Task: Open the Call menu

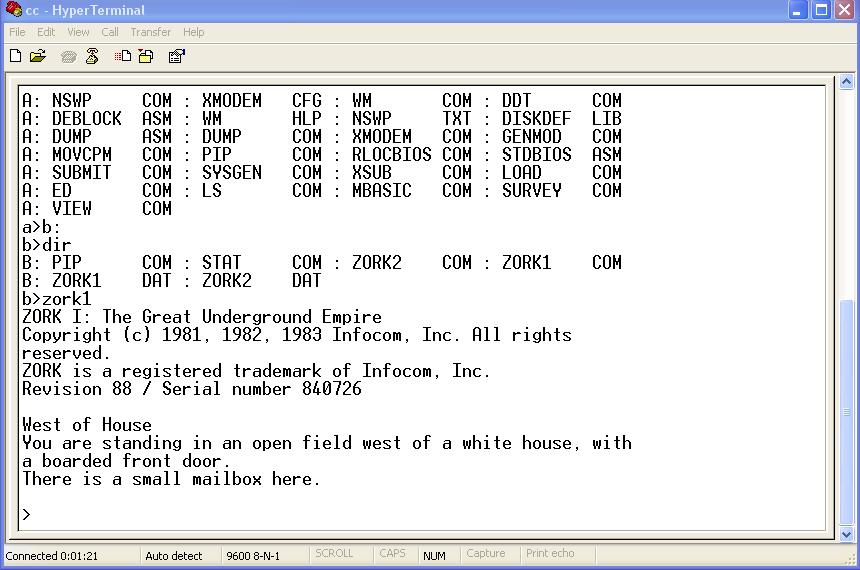Action: point(110,32)
